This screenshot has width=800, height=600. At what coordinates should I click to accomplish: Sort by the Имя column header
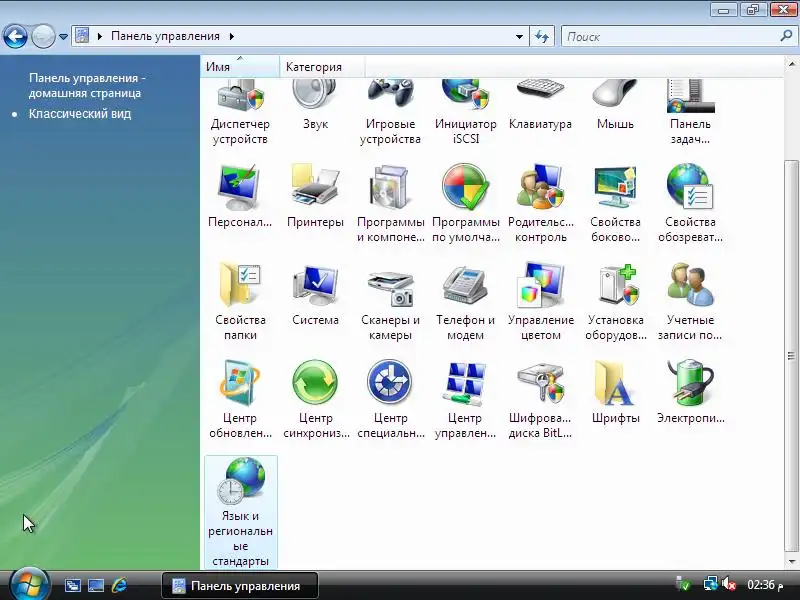click(240, 67)
